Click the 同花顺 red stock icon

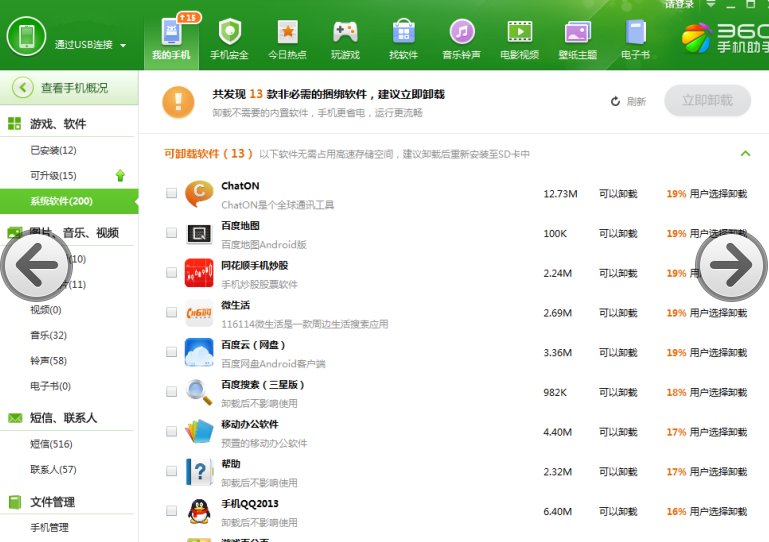[x=199, y=273]
